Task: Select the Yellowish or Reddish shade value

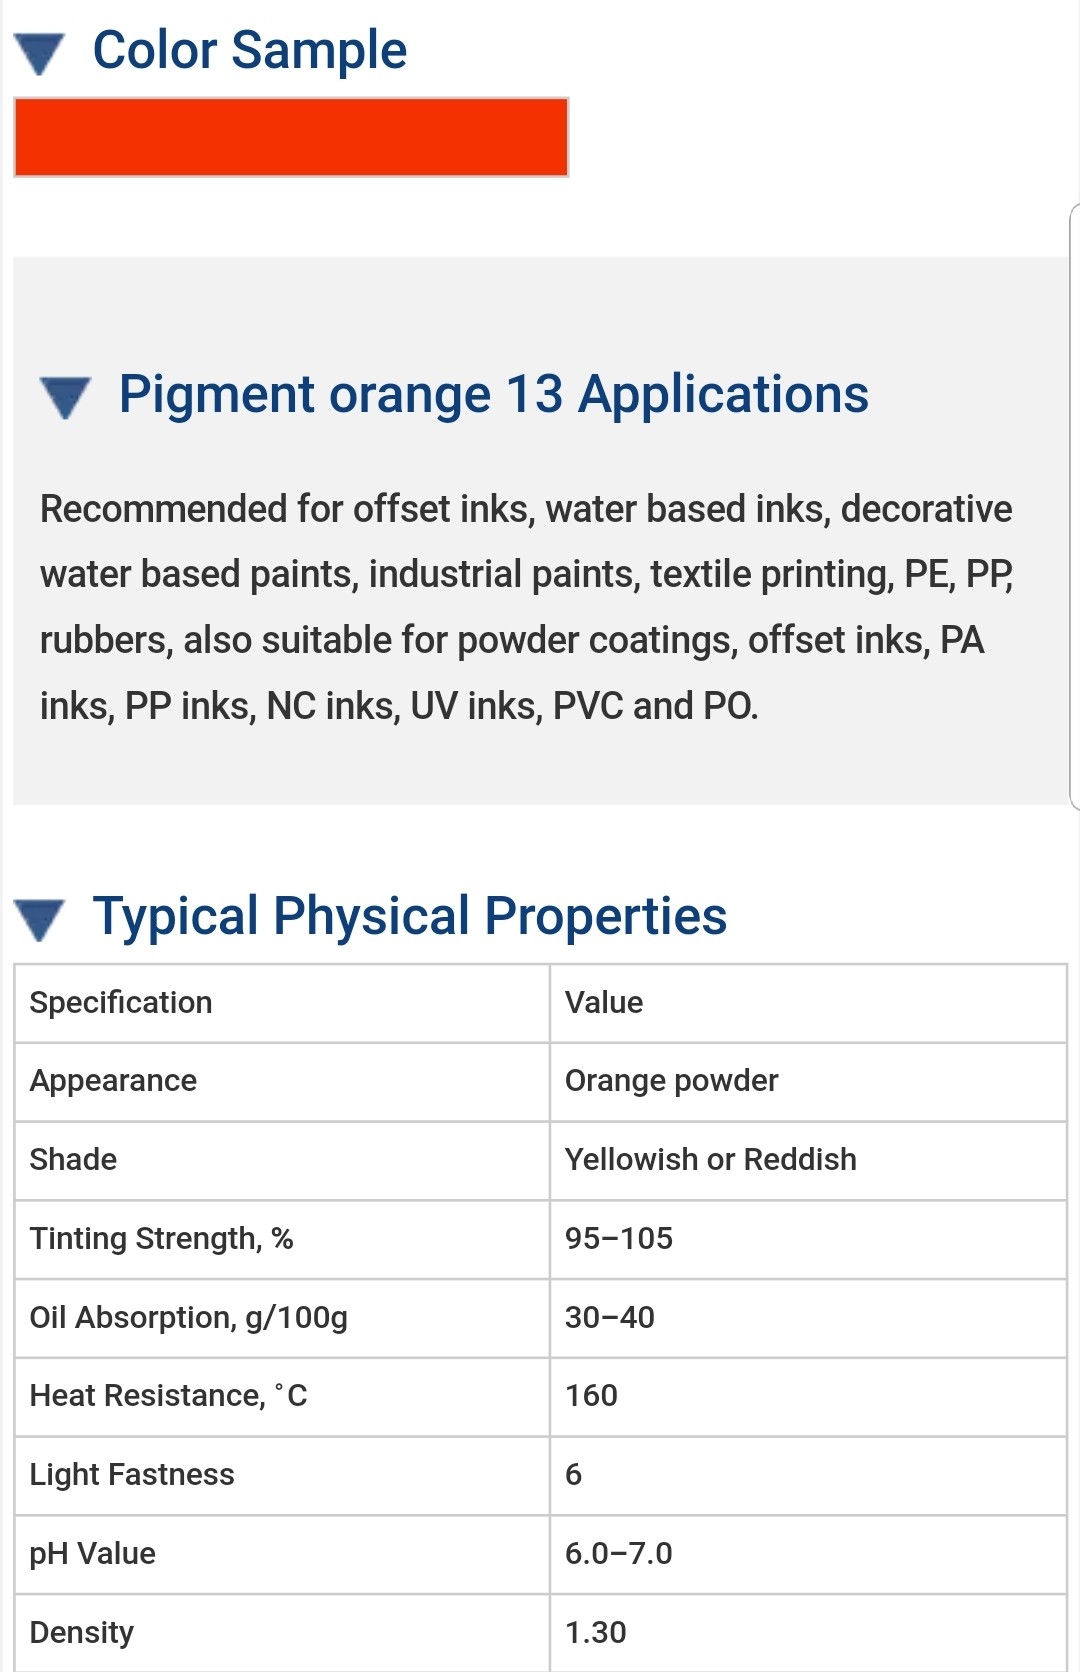Action: coord(710,1160)
